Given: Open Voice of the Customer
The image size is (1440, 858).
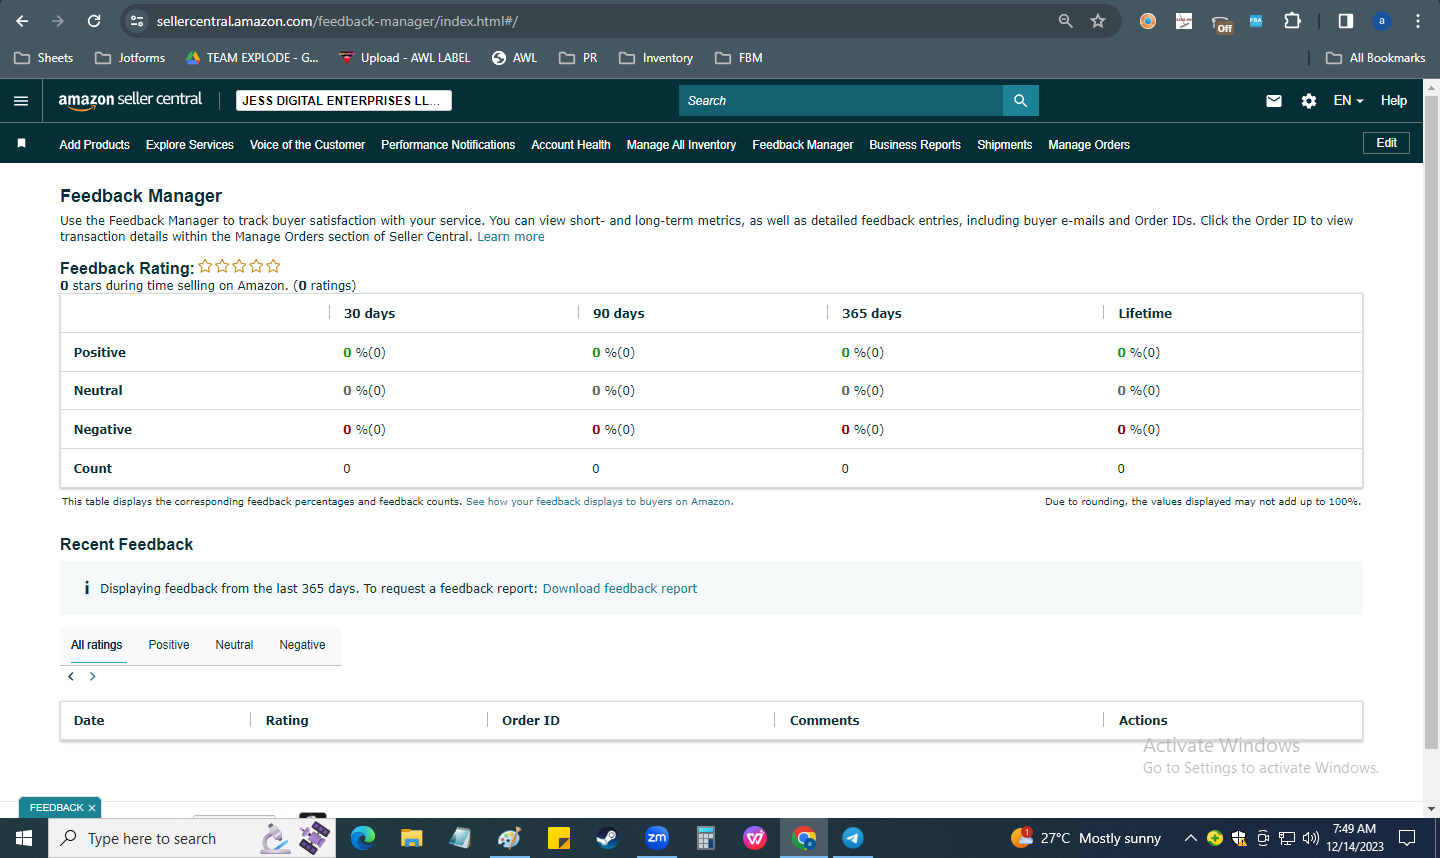Looking at the screenshot, I should pos(307,145).
